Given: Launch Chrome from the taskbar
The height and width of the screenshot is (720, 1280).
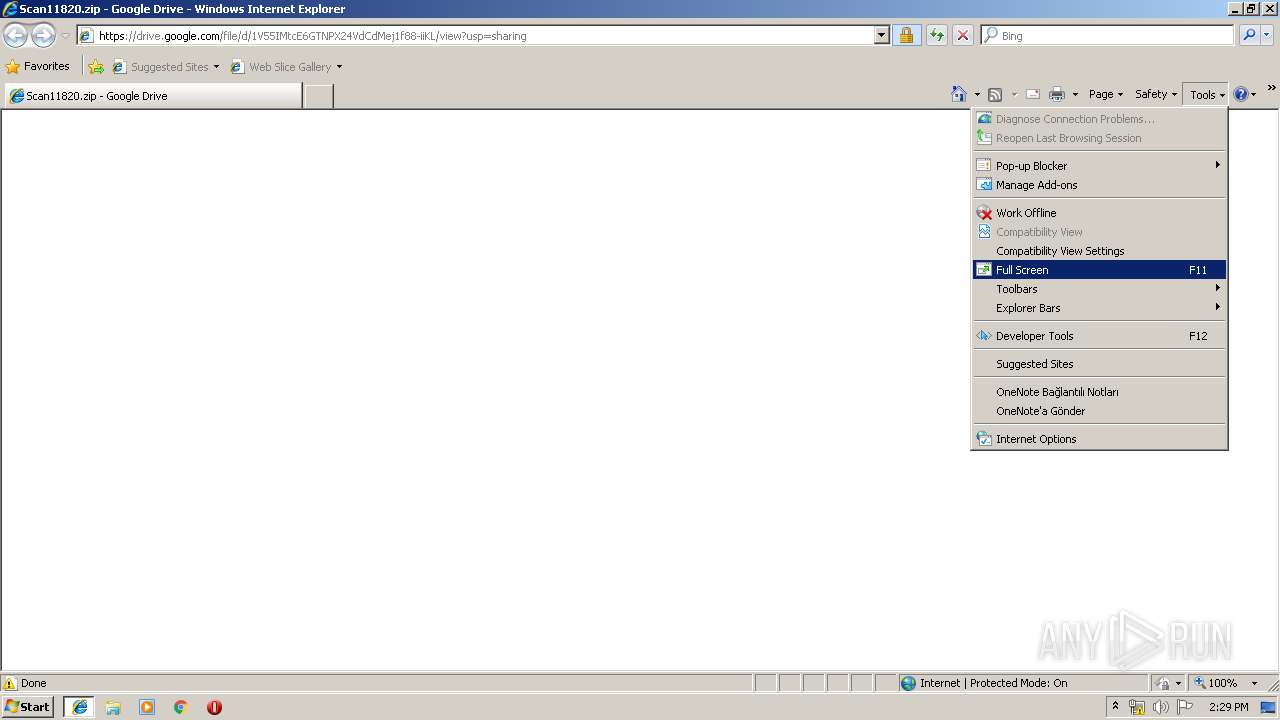Looking at the screenshot, I should [181, 707].
